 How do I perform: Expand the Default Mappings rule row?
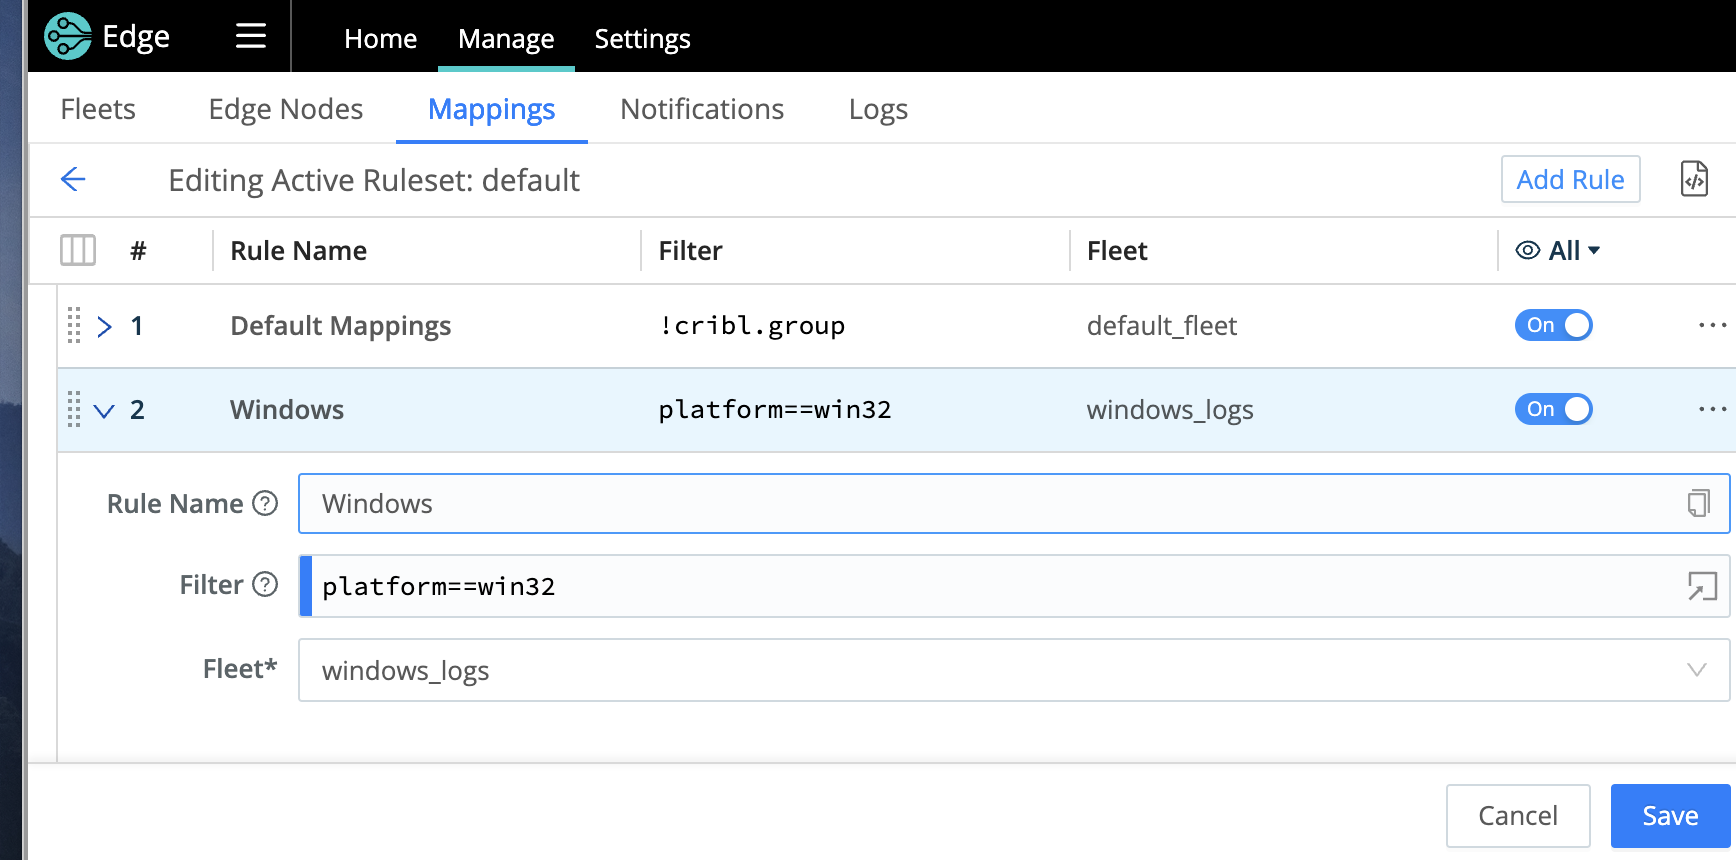104,327
